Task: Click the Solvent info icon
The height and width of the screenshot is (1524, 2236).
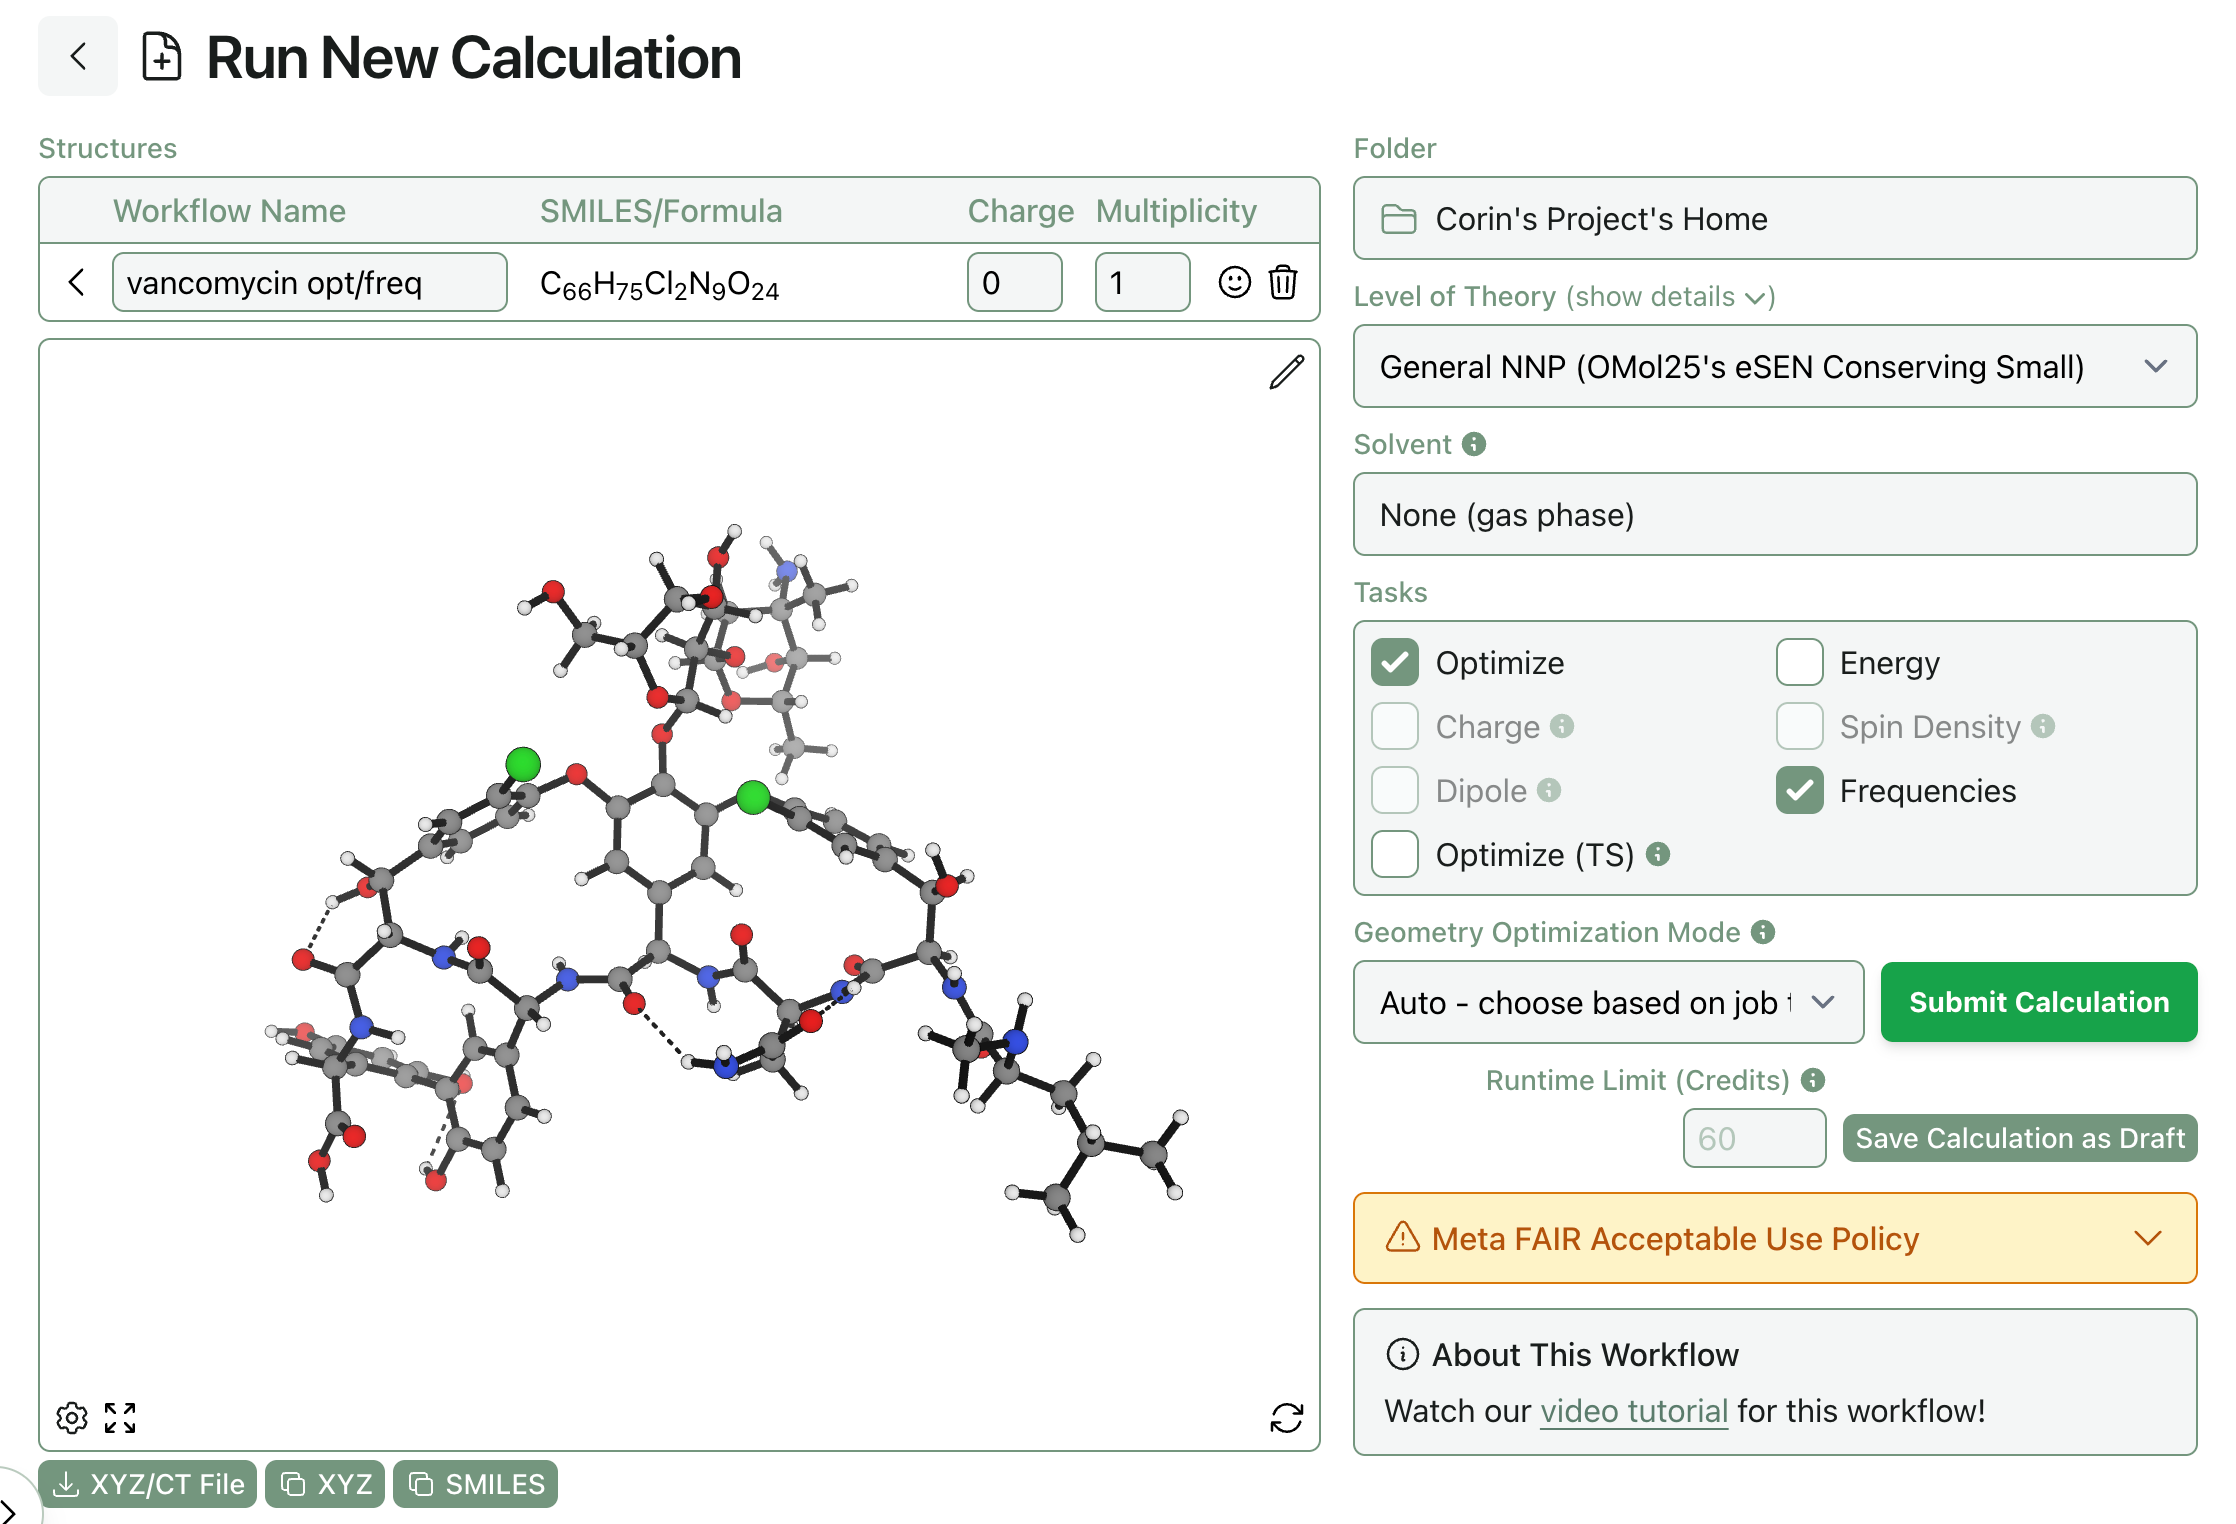Action: point(1474,444)
